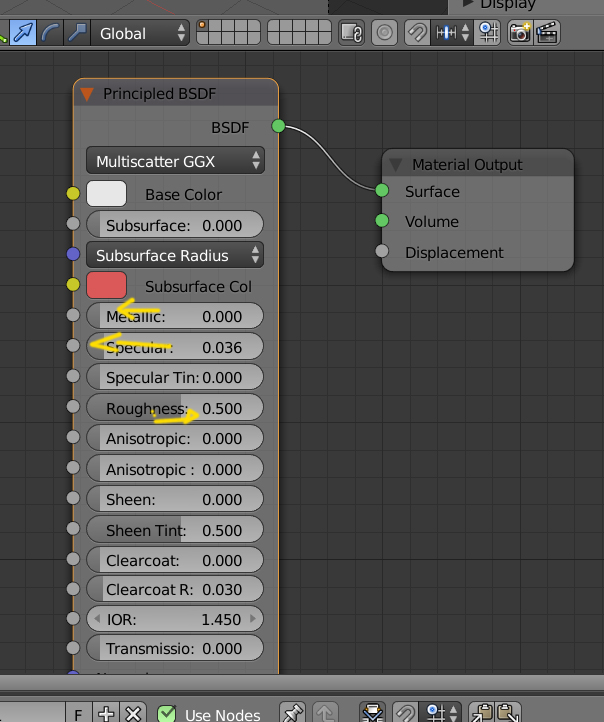This screenshot has width=604, height=722.
Task: Activate the scale manipulator icon
Action: tap(76, 33)
